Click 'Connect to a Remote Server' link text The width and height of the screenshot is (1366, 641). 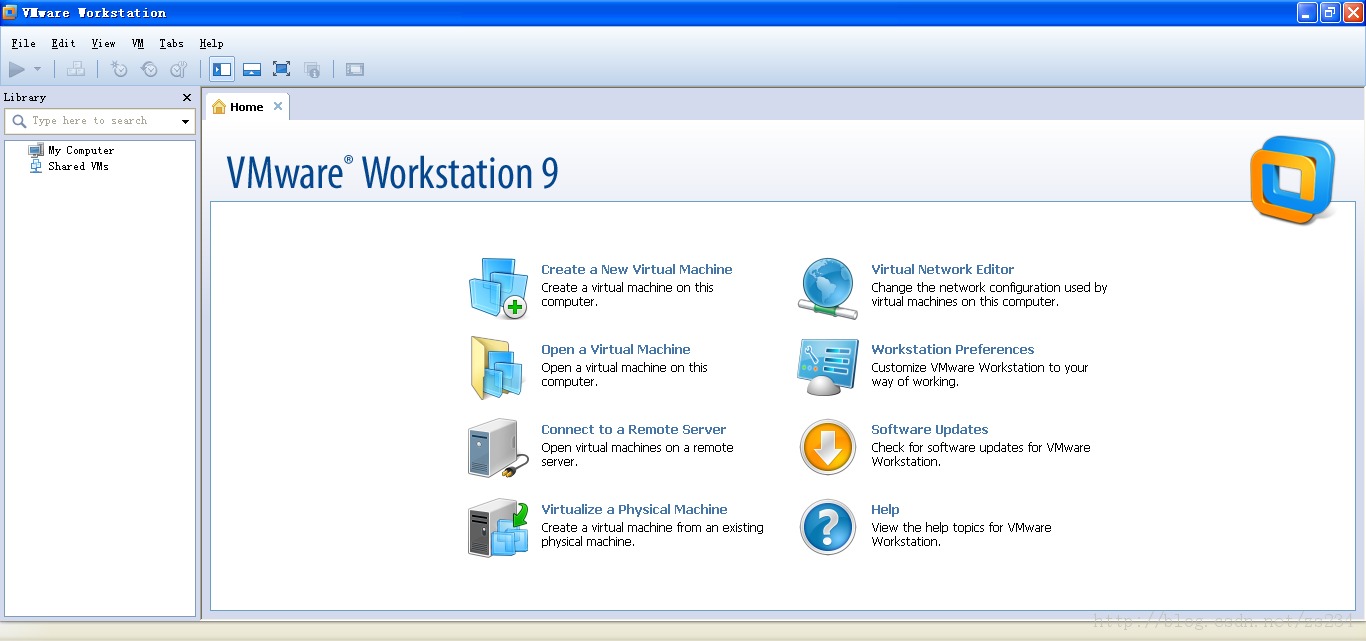point(634,430)
